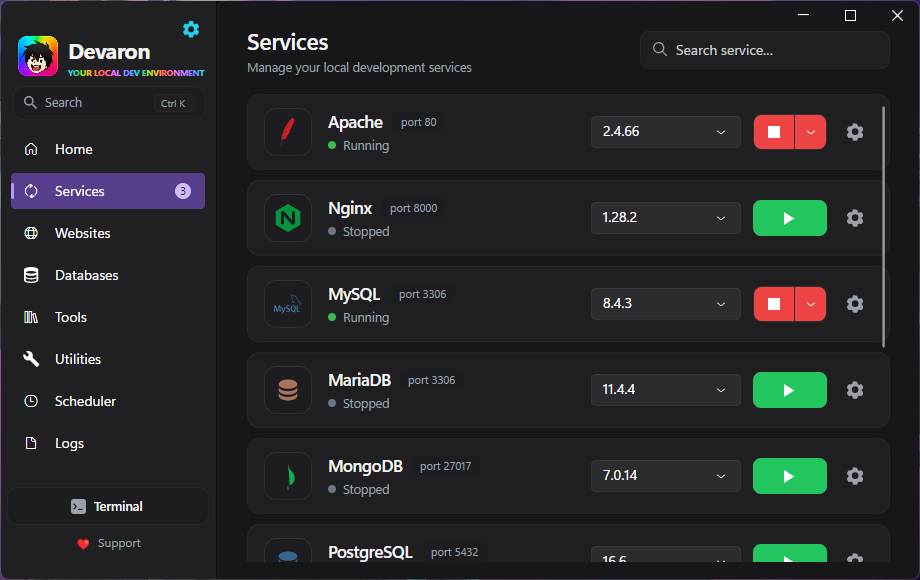Click the Ctrl K shortcut hint
Viewport: 920px width, 580px height.
(173, 103)
